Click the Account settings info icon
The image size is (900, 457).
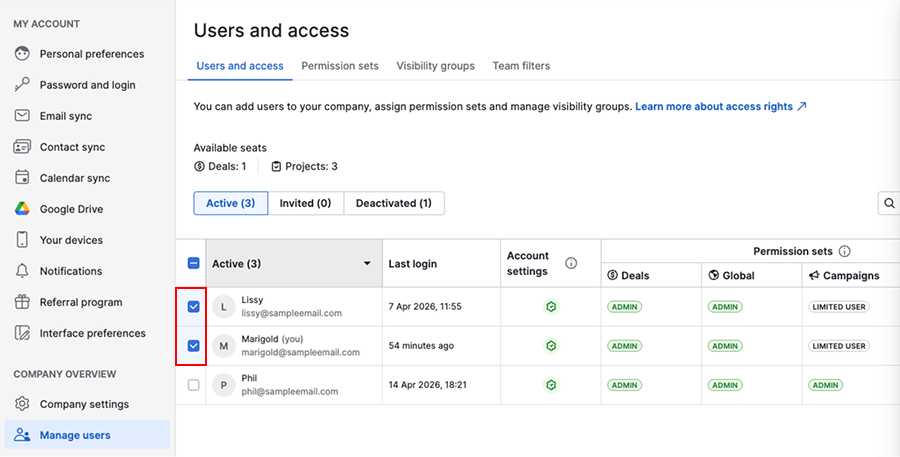571,264
